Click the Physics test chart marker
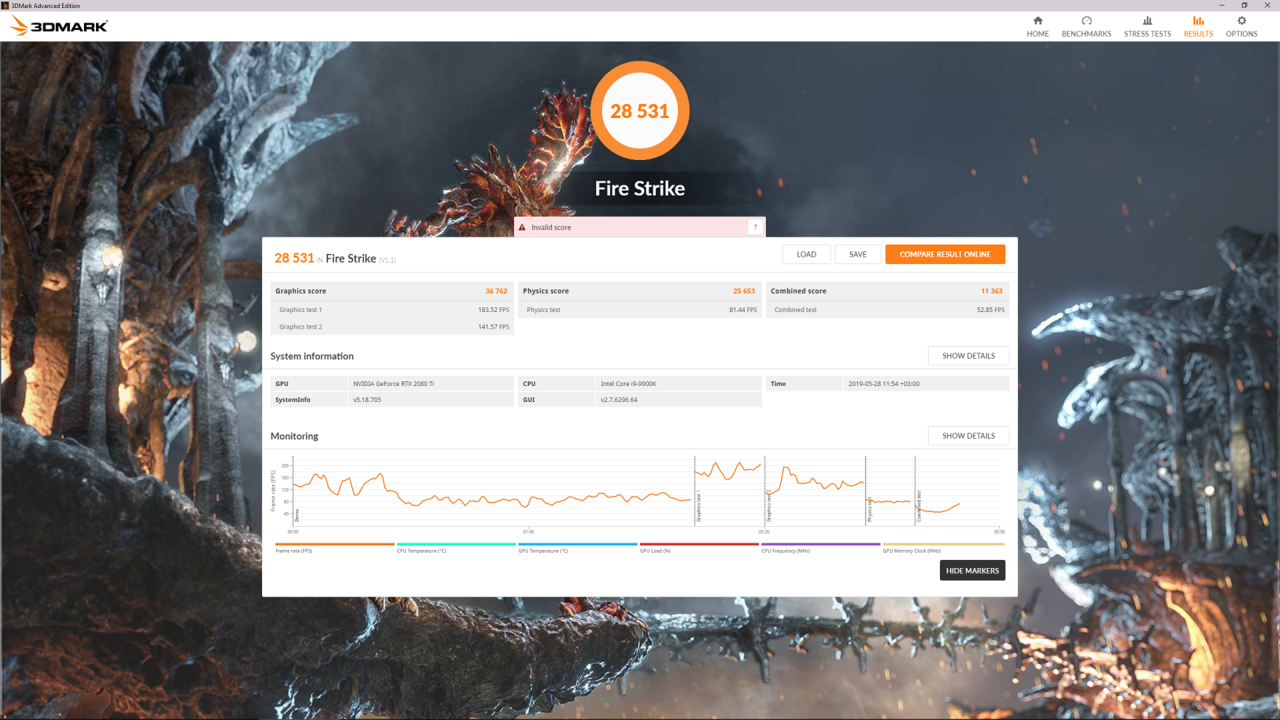1280x720 pixels. tap(869, 510)
